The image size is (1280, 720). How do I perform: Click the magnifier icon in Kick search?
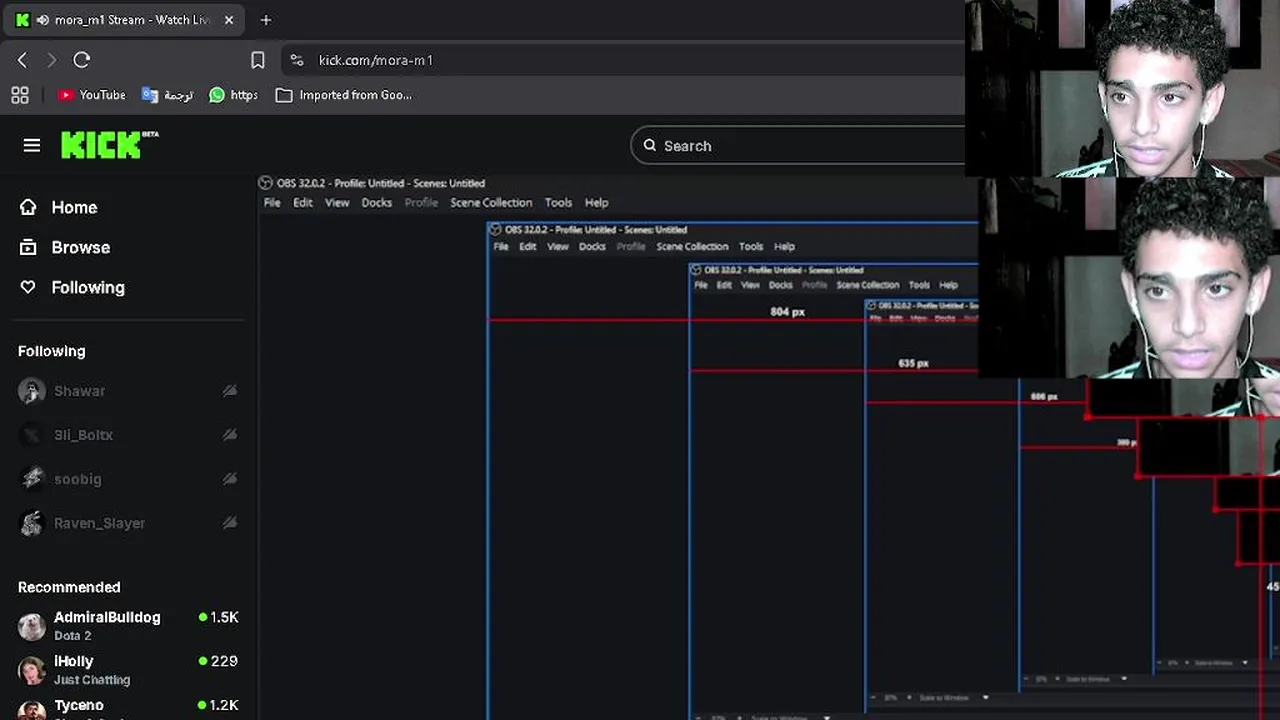[x=650, y=146]
